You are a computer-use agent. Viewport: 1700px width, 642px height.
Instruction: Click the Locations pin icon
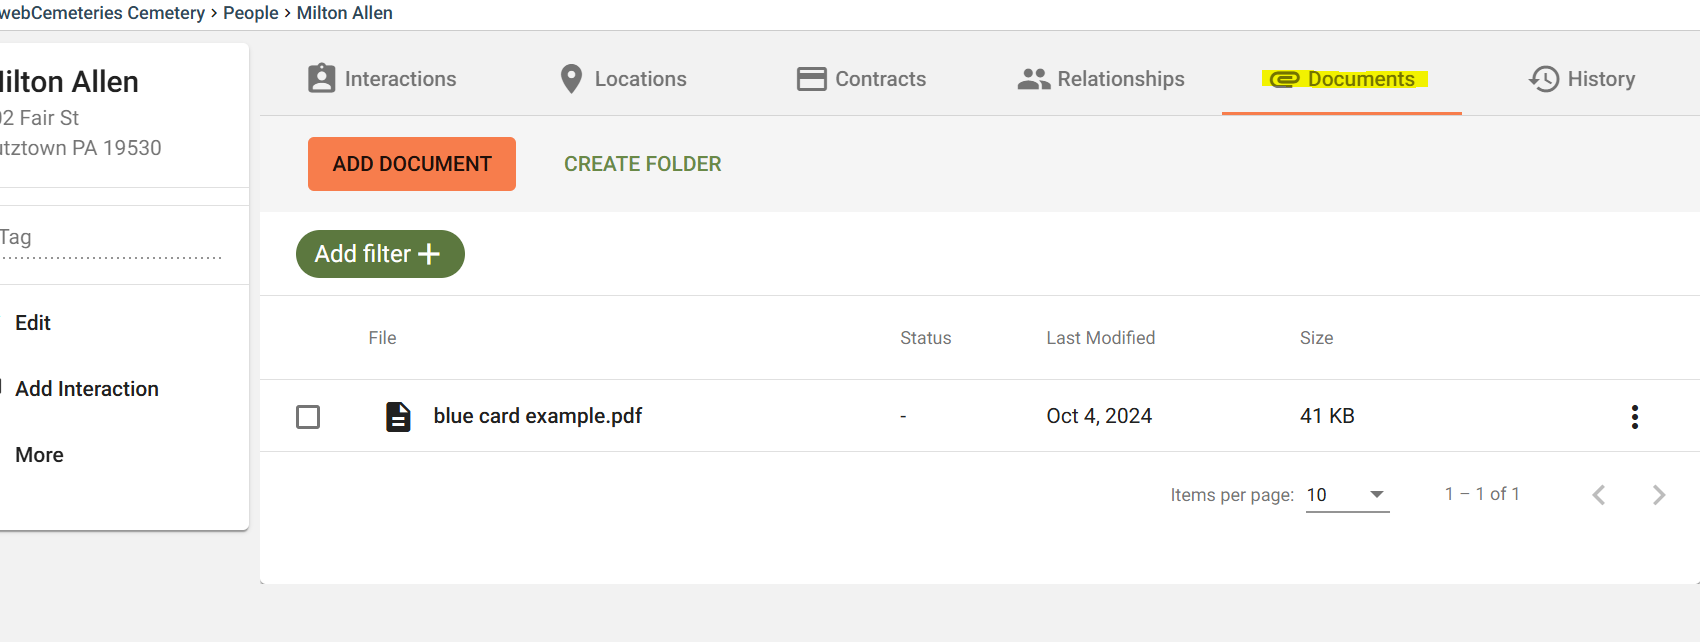click(571, 79)
